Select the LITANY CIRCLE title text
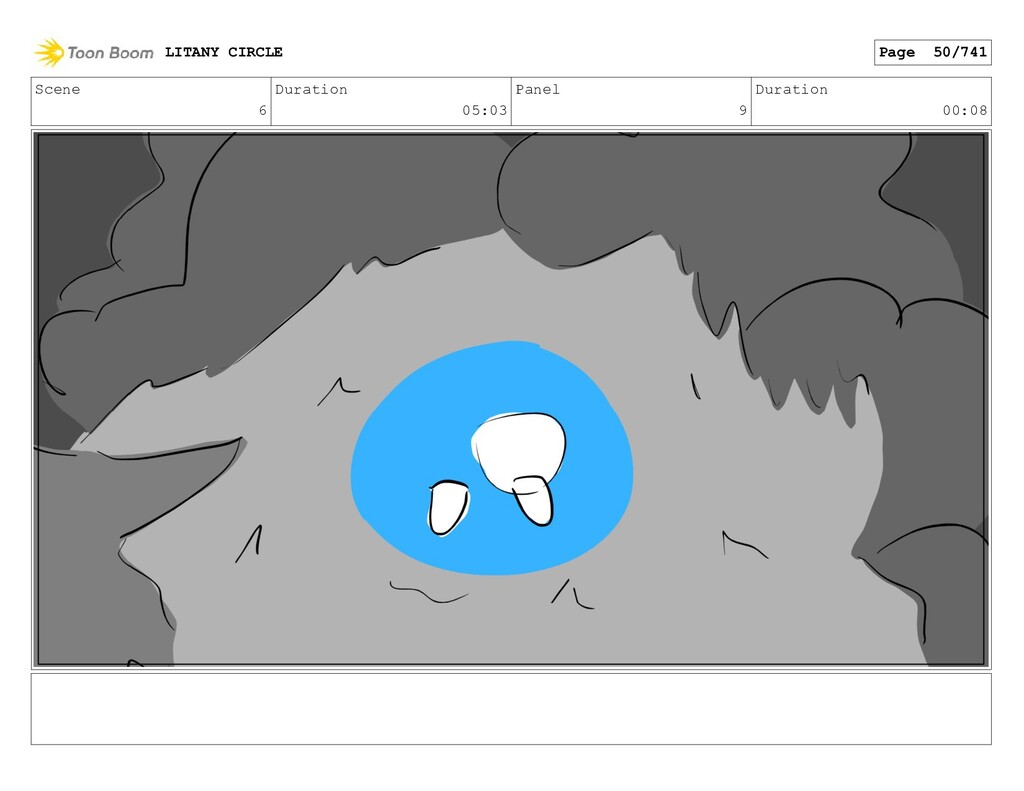Image resolution: width=1024 pixels, height=791 pixels. point(223,52)
